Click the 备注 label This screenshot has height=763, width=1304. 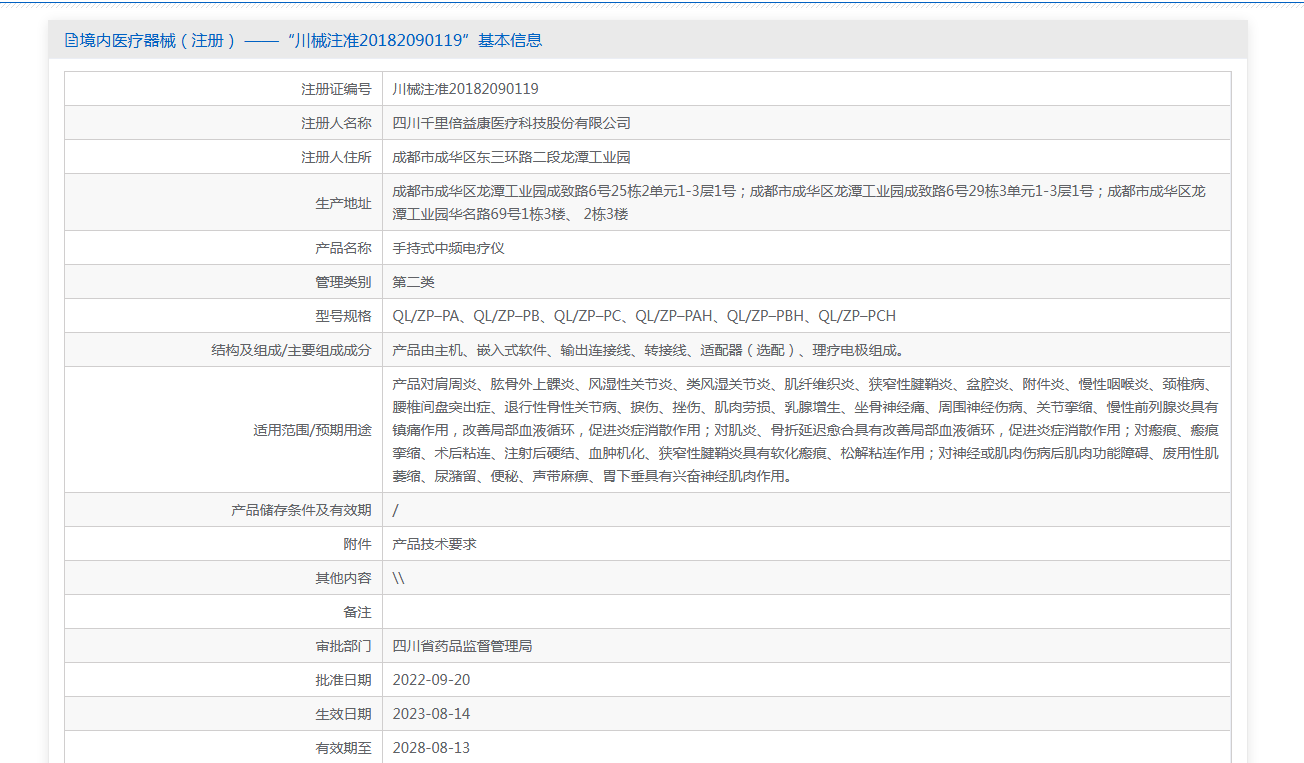pos(357,612)
